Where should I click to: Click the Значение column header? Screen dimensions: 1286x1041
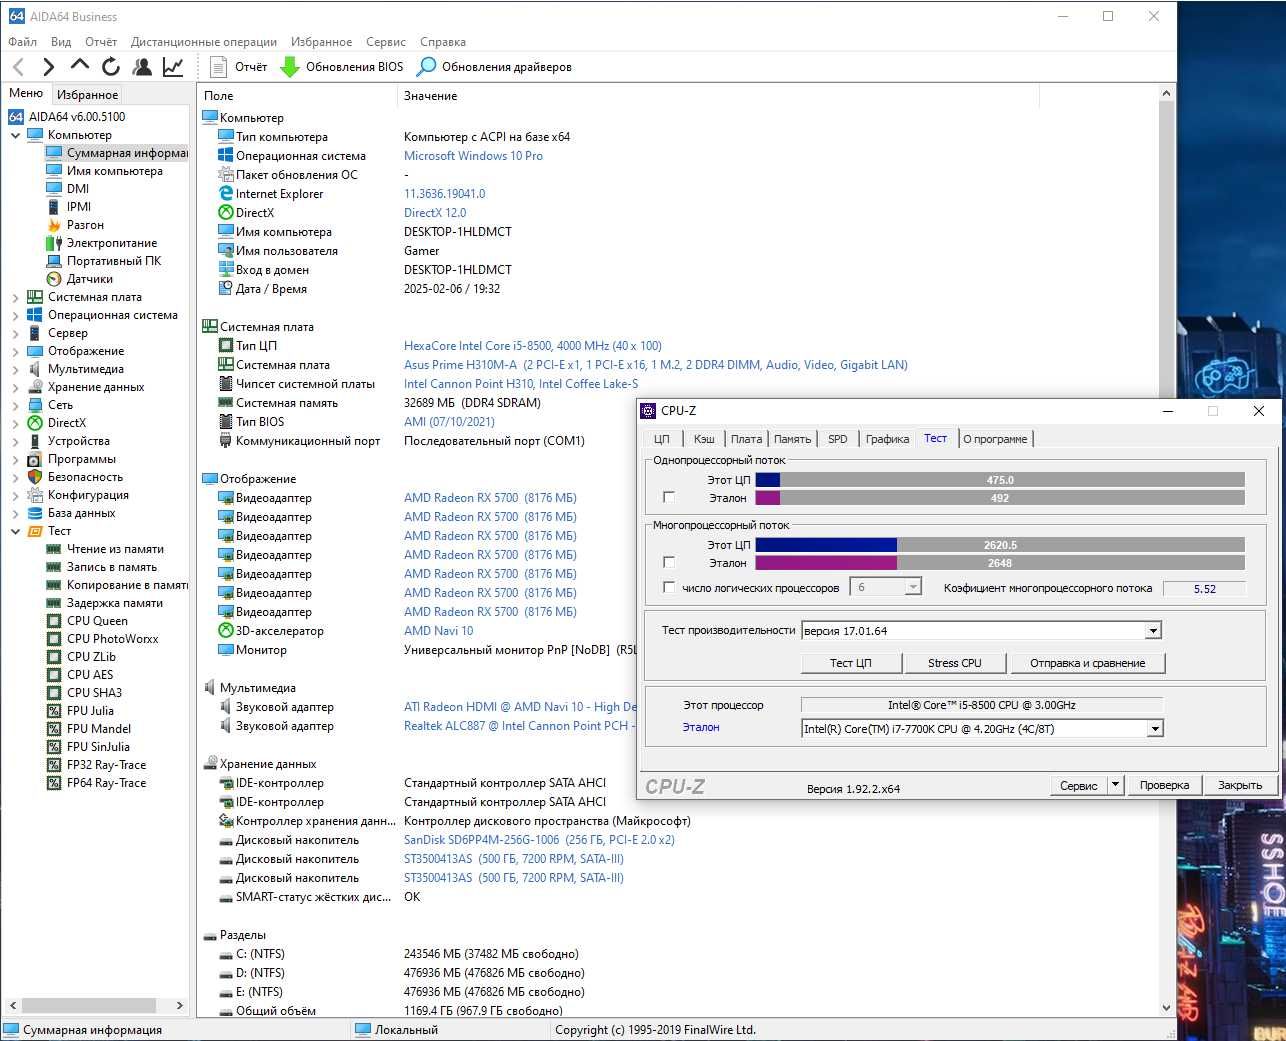(718, 96)
